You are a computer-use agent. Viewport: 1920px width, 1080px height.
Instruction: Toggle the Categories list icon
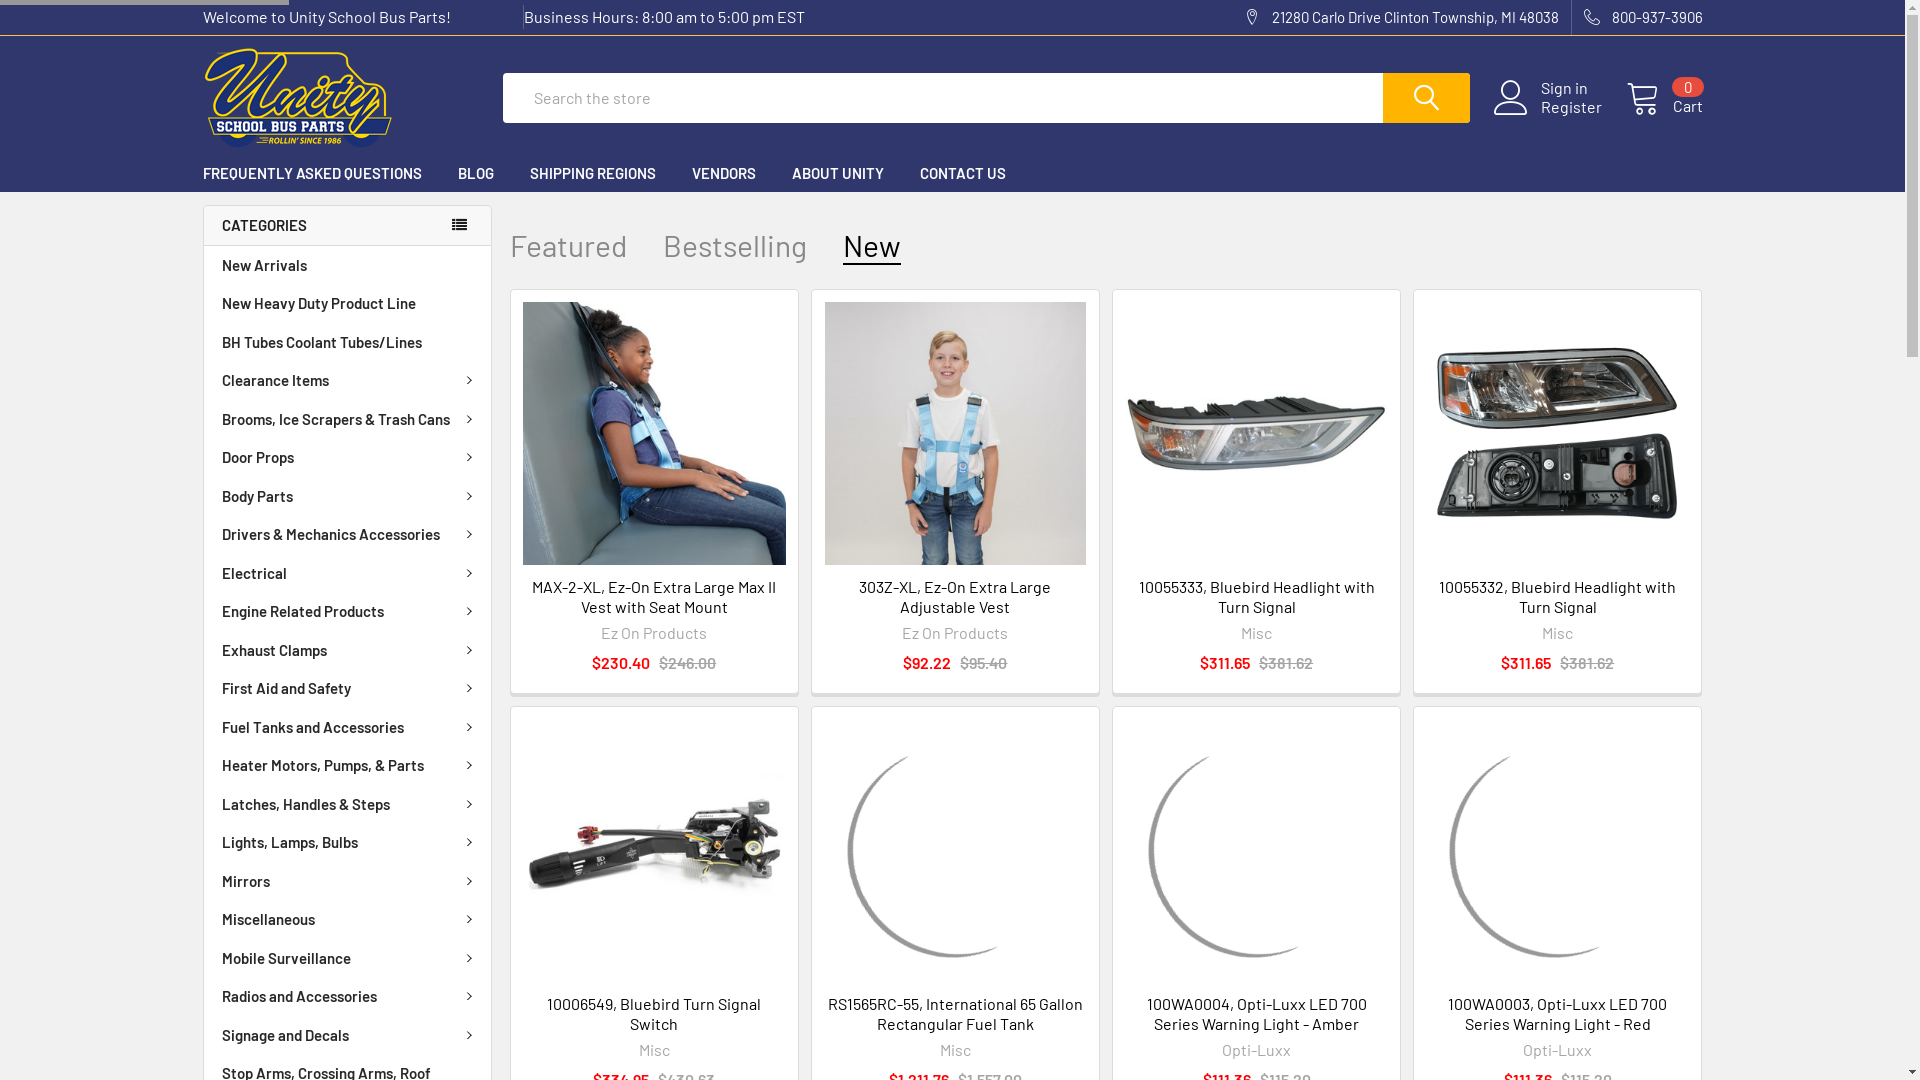pos(459,225)
